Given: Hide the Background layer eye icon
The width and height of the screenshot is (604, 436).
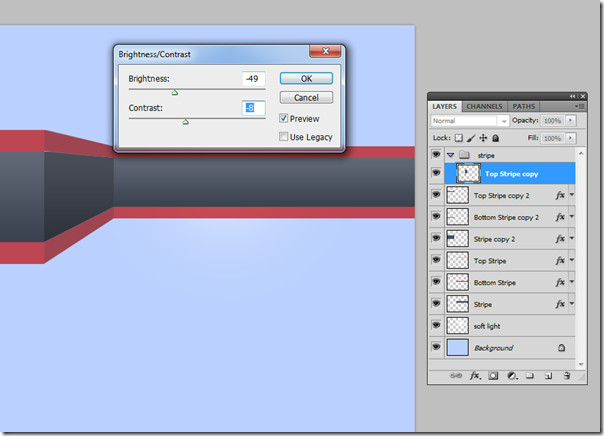Looking at the screenshot, I should click(x=436, y=347).
